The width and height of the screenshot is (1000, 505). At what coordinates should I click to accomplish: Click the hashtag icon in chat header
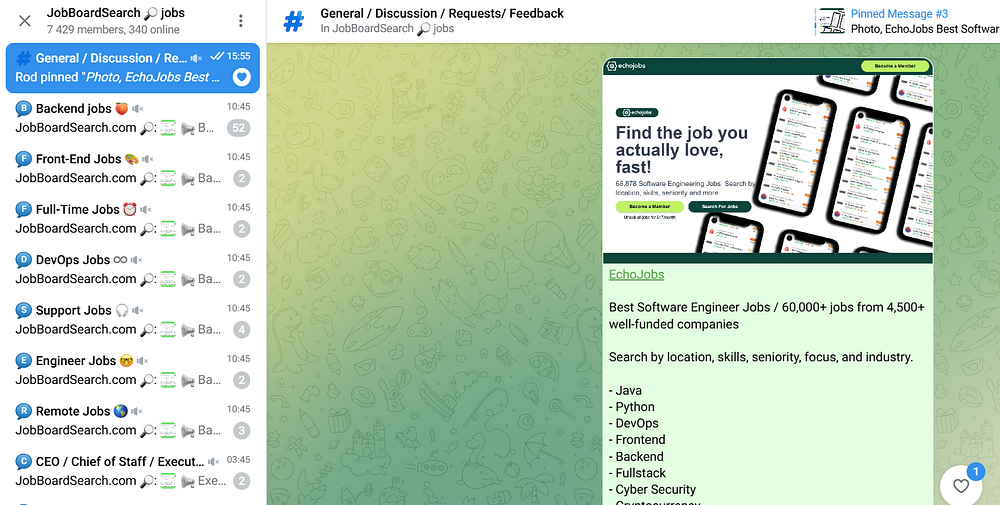[x=293, y=21]
